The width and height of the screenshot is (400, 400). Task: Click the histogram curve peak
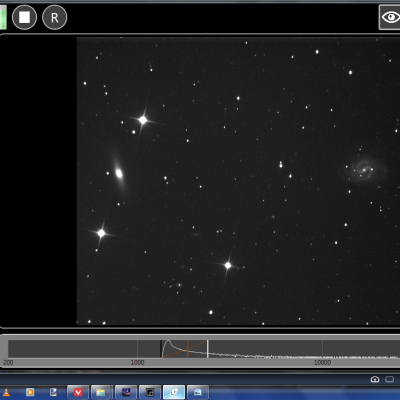168,342
